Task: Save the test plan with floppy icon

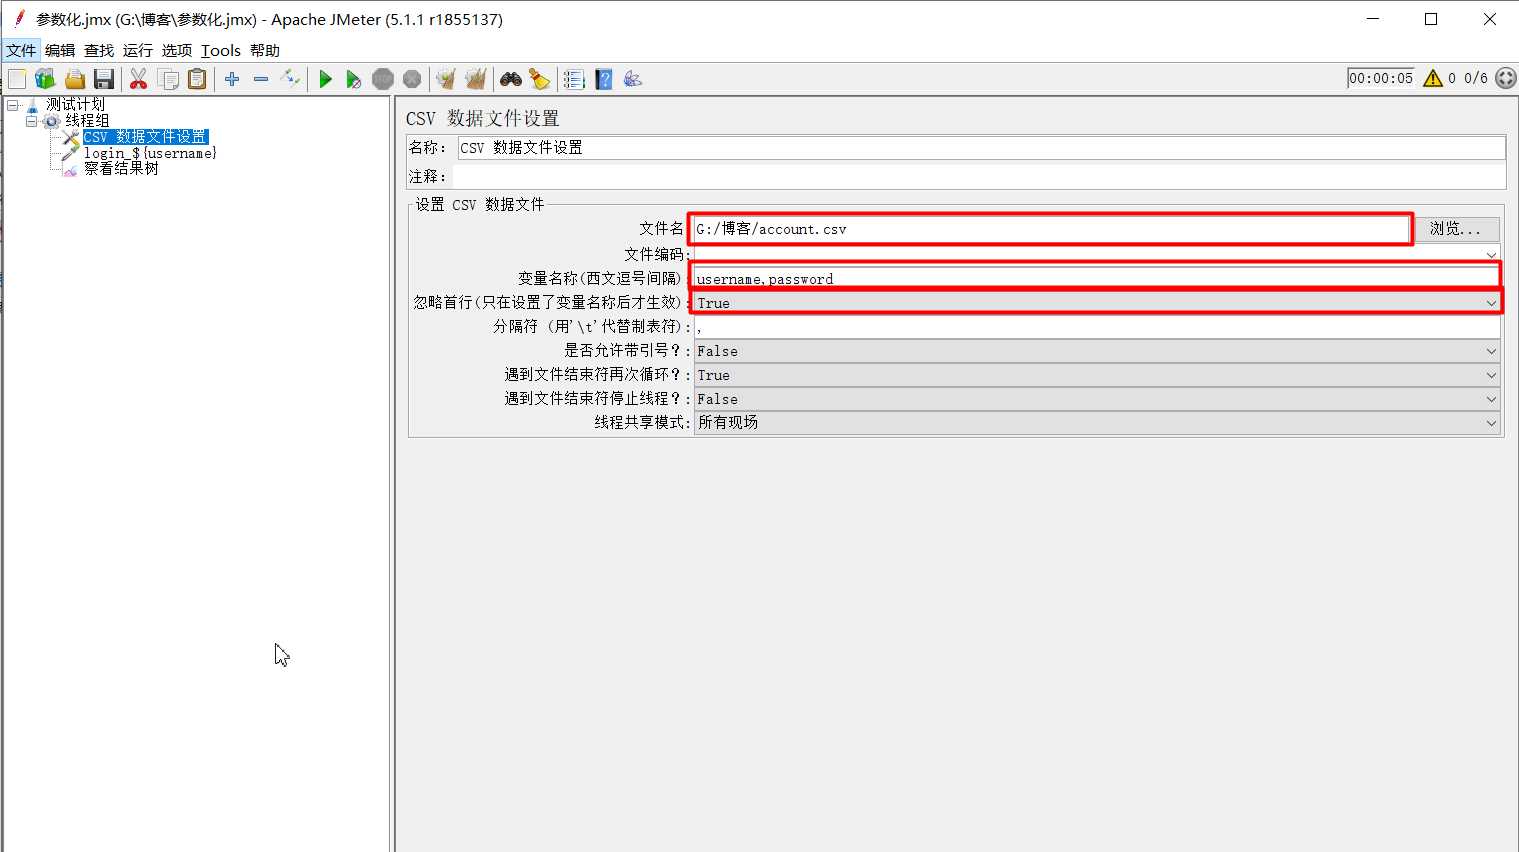Action: [103, 79]
